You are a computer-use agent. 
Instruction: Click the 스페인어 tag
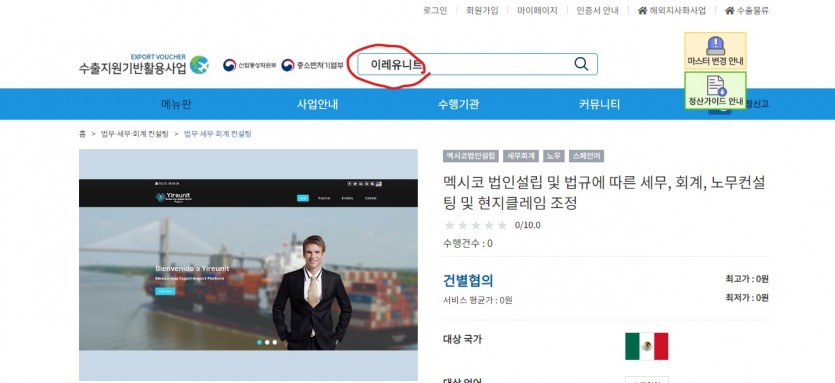coord(586,156)
